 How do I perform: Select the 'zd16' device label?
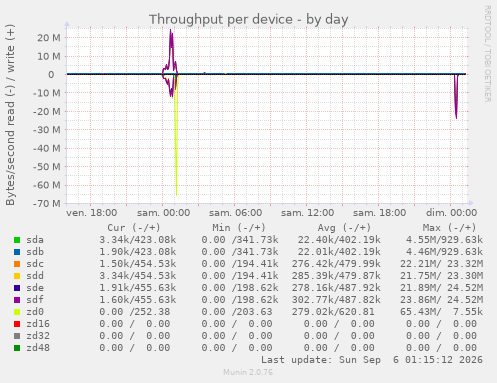click(38, 324)
